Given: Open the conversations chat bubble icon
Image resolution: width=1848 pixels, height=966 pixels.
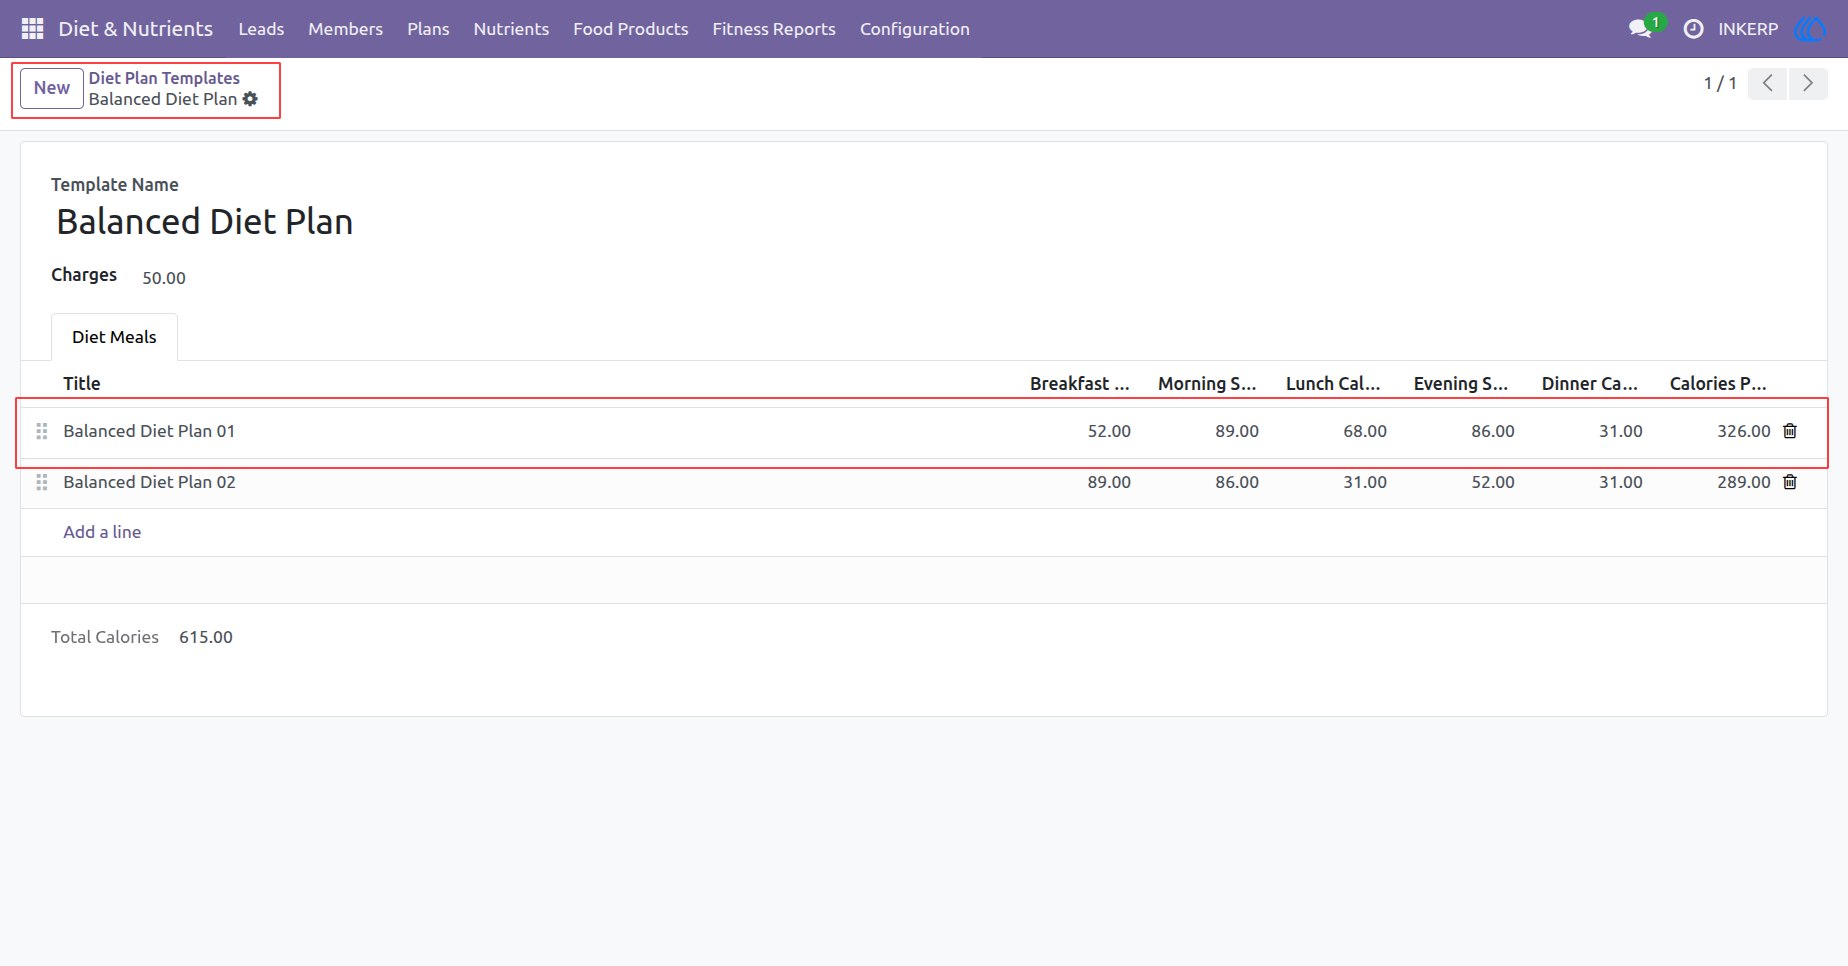Looking at the screenshot, I should click(1640, 29).
